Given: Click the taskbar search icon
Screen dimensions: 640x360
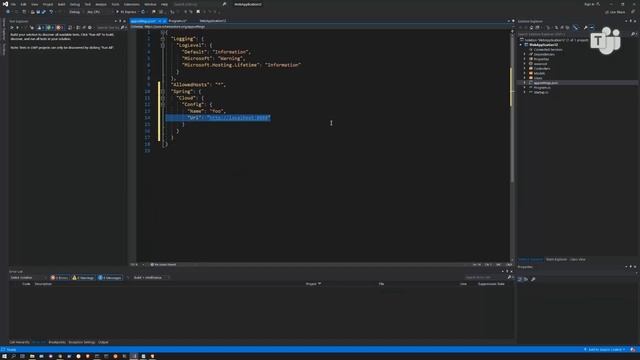Looking at the screenshot, I should click(x=13, y=356).
